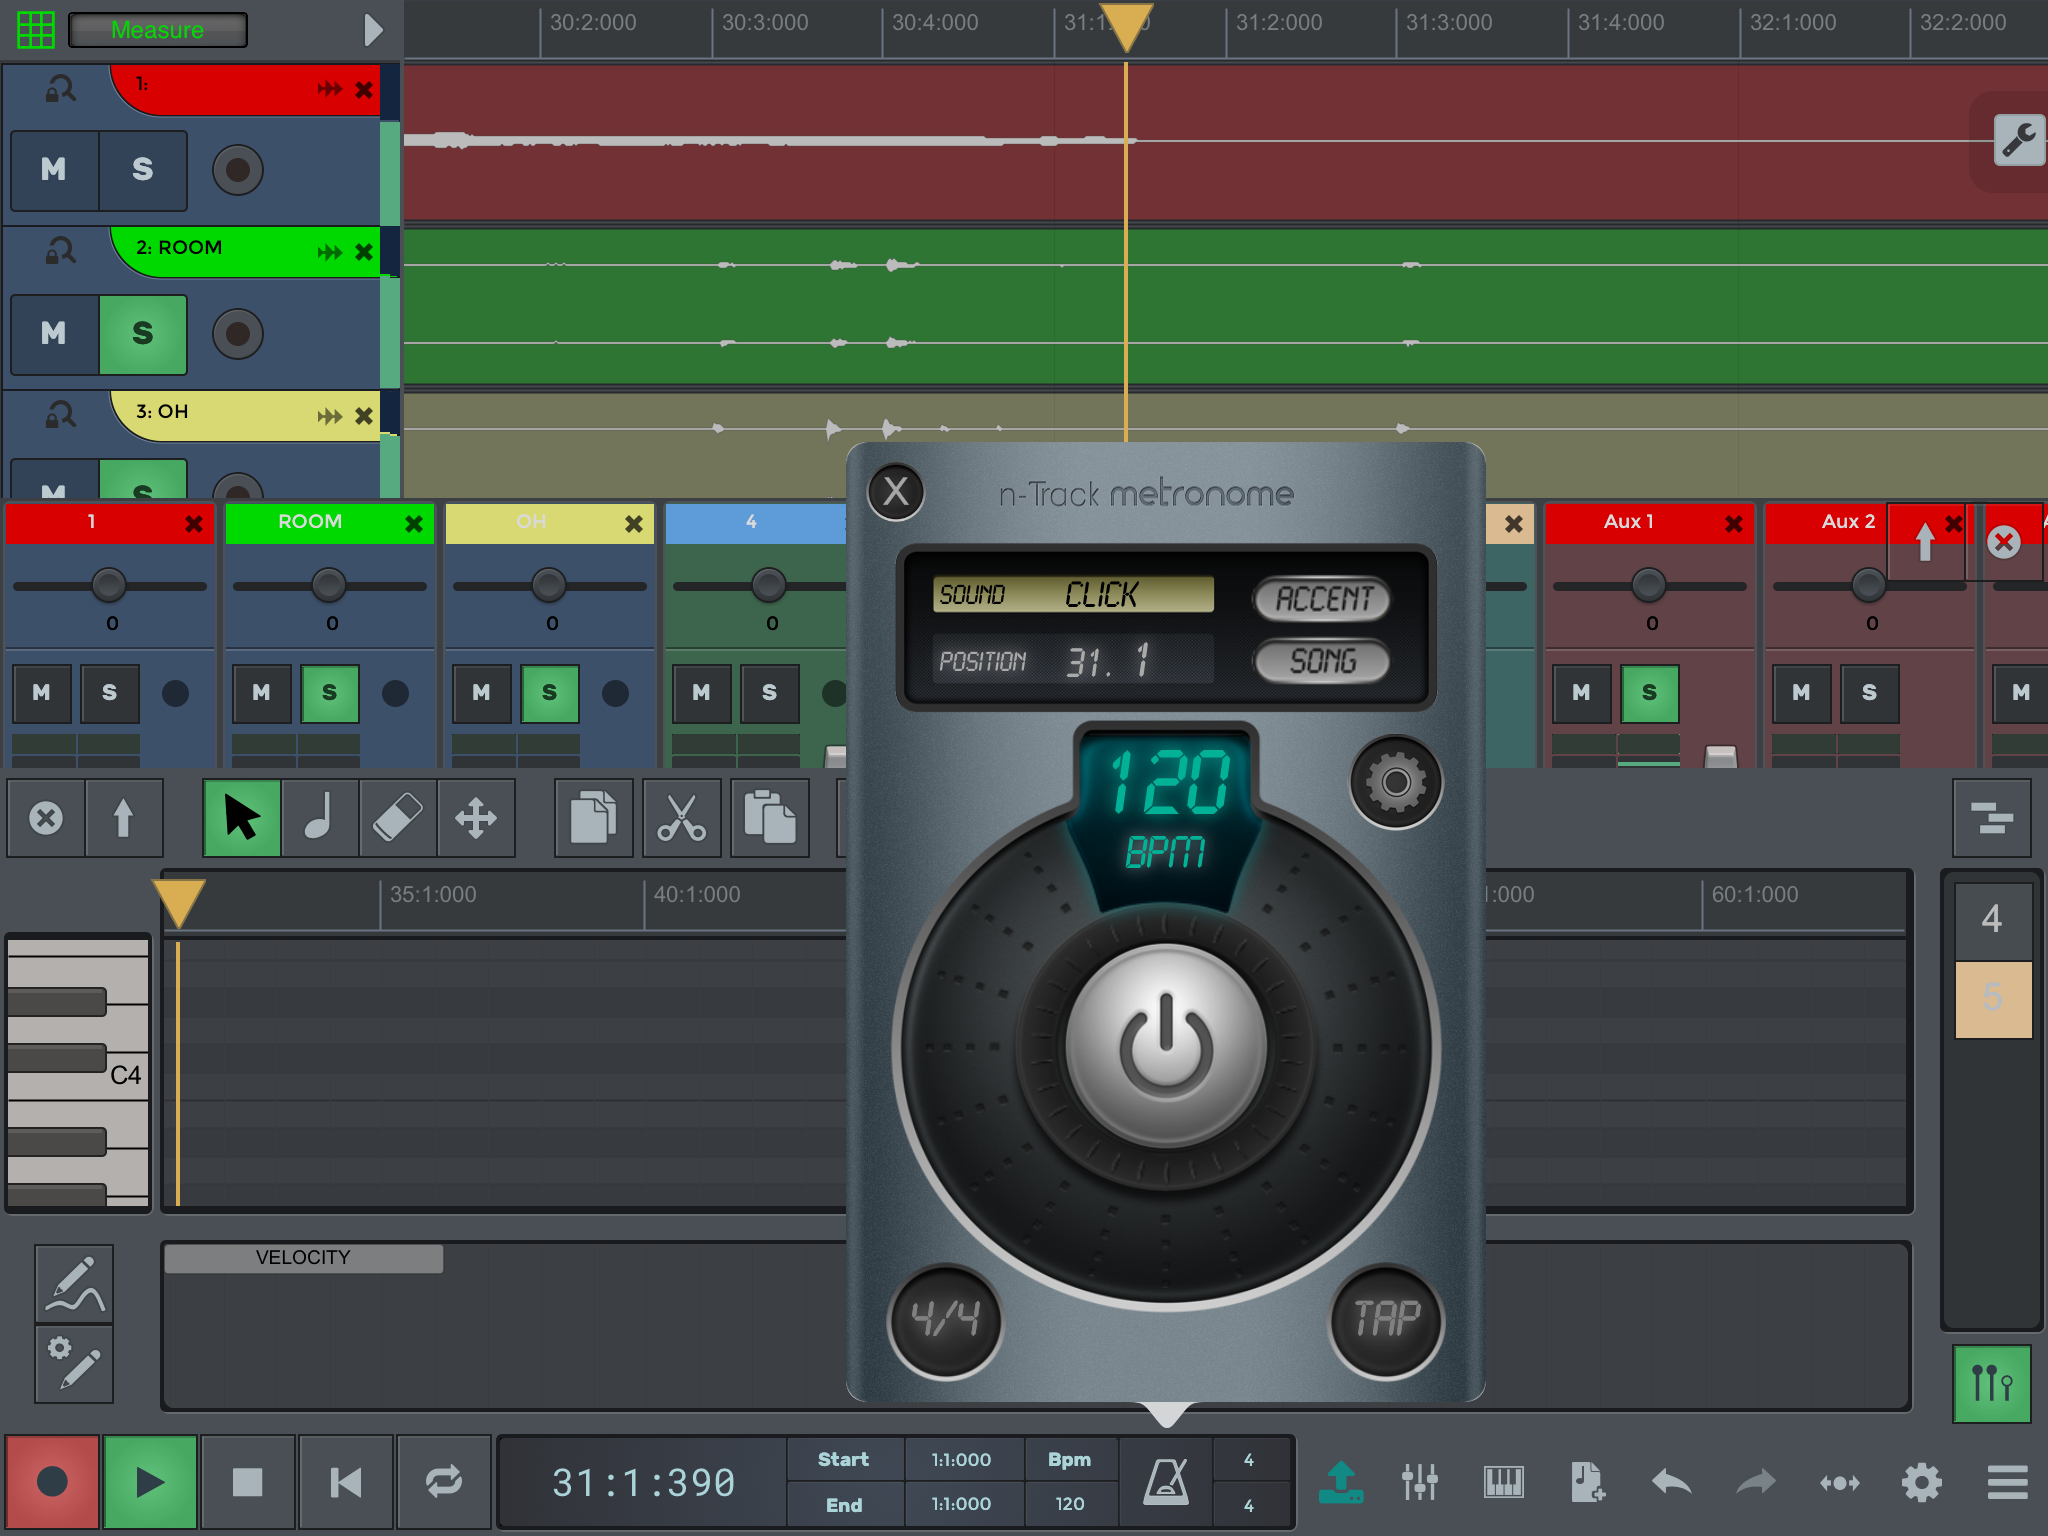The height and width of the screenshot is (1536, 2048).
Task: Open the mixer sliders icon in bottom bar
Action: click(1419, 1482)
